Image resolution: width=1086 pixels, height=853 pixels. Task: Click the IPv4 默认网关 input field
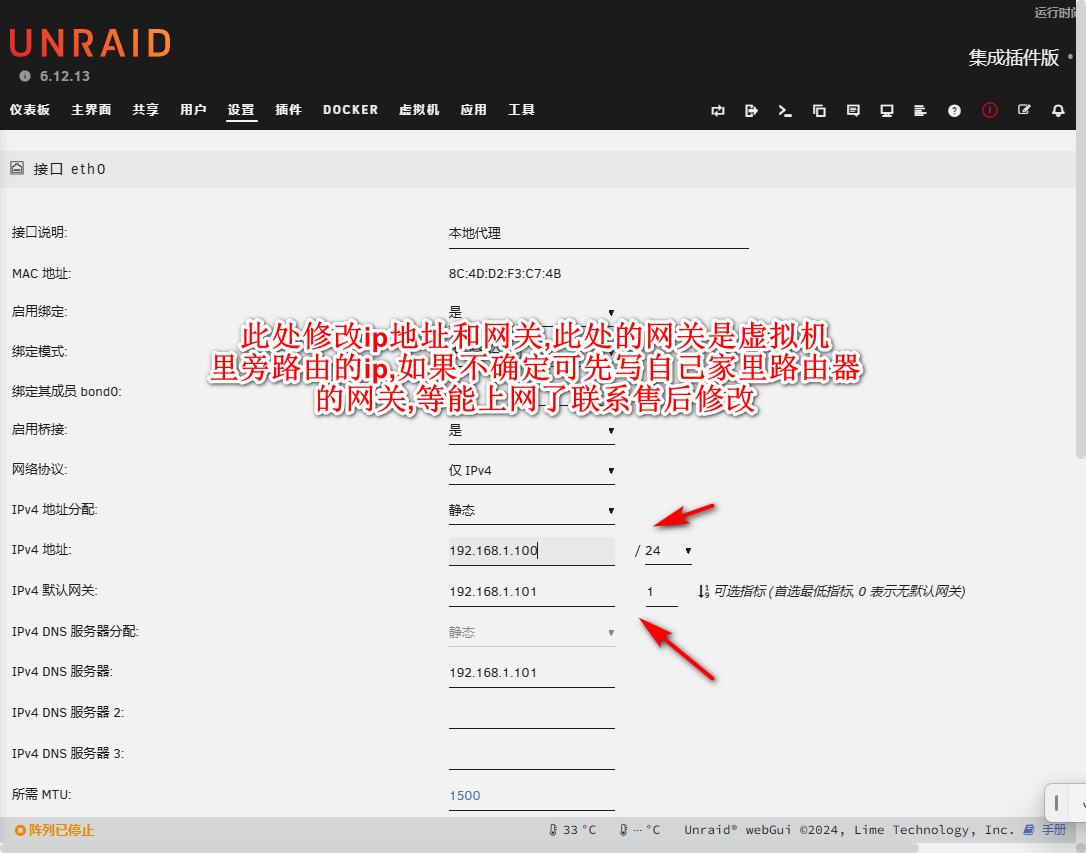point(531,592)
